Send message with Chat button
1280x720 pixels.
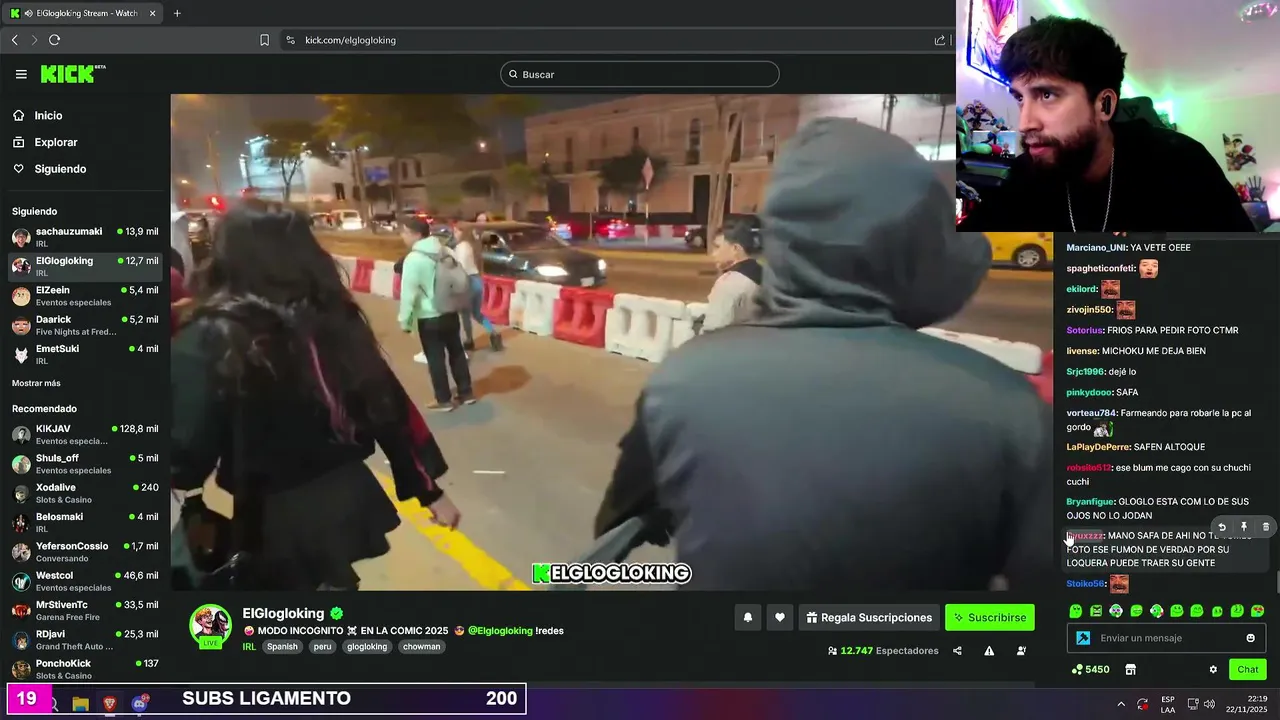[1248, 669]
